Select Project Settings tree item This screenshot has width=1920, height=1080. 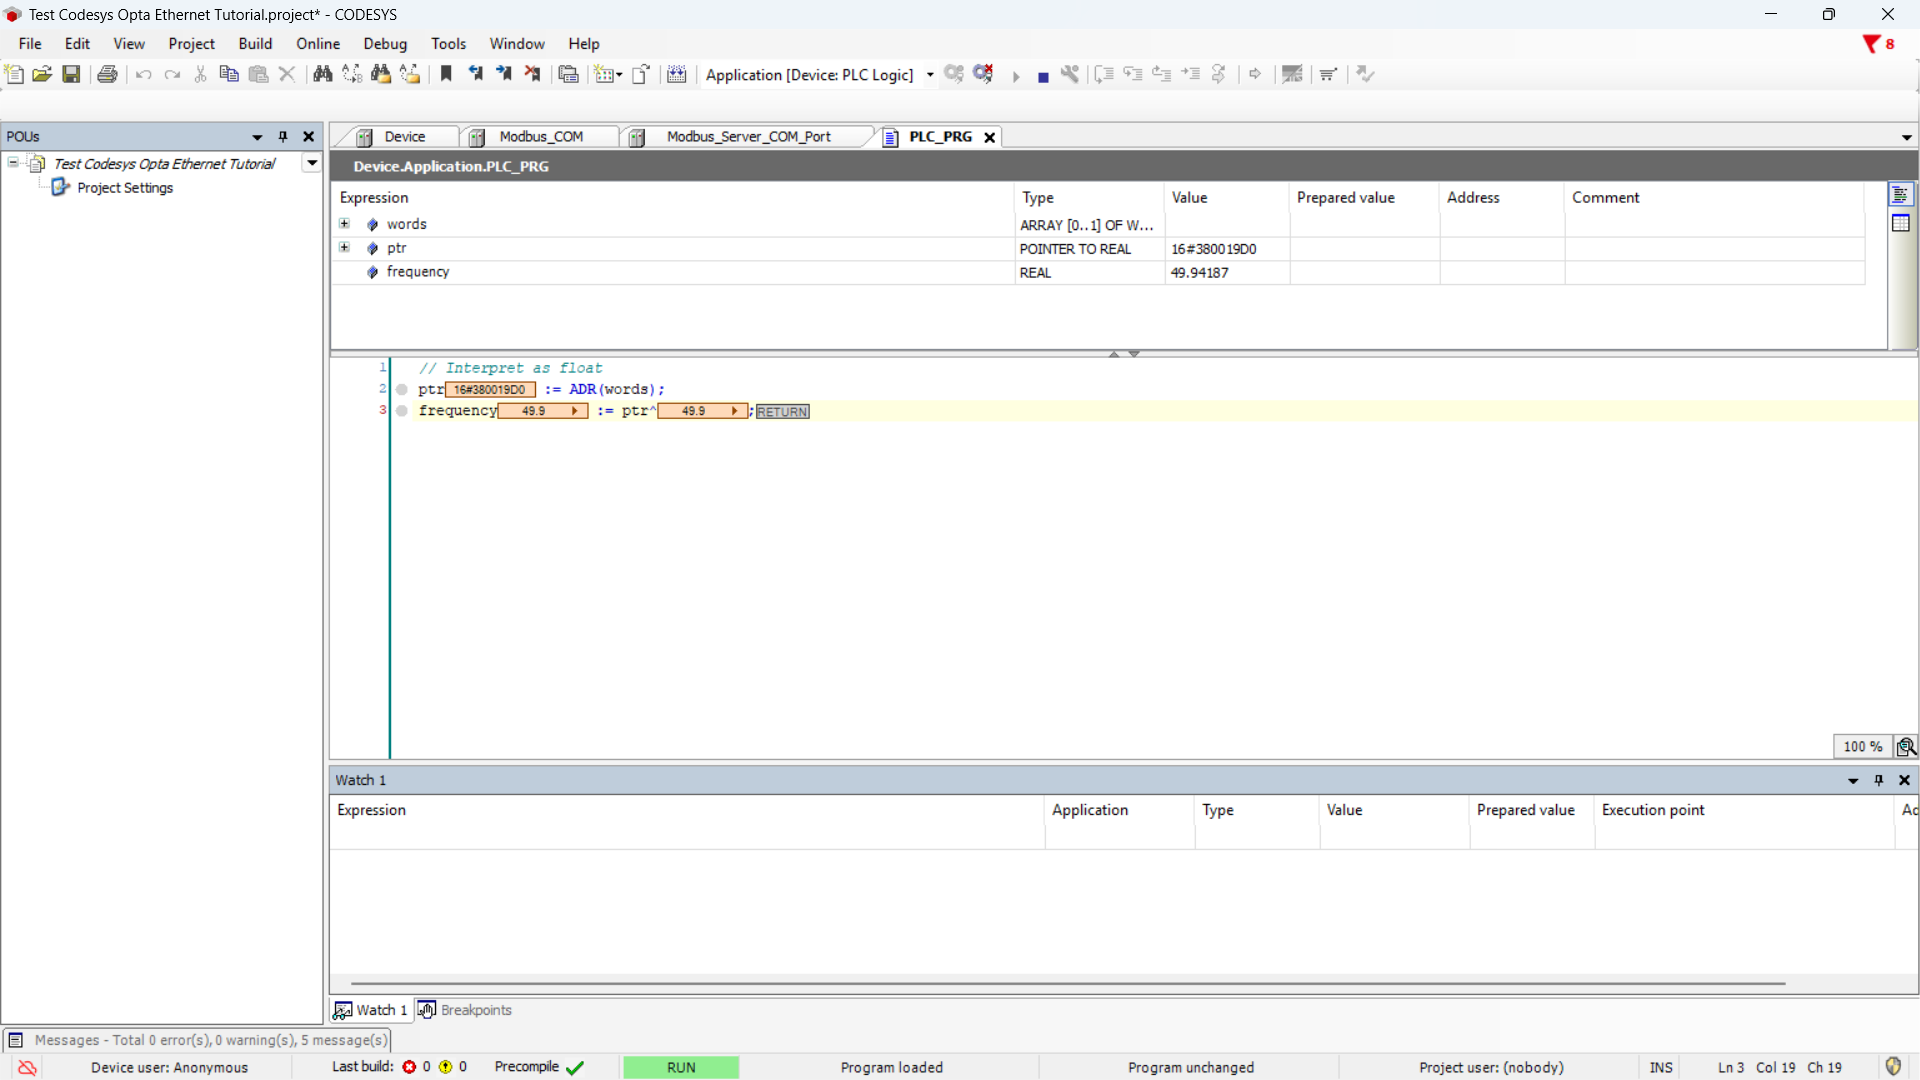point(125,188)
